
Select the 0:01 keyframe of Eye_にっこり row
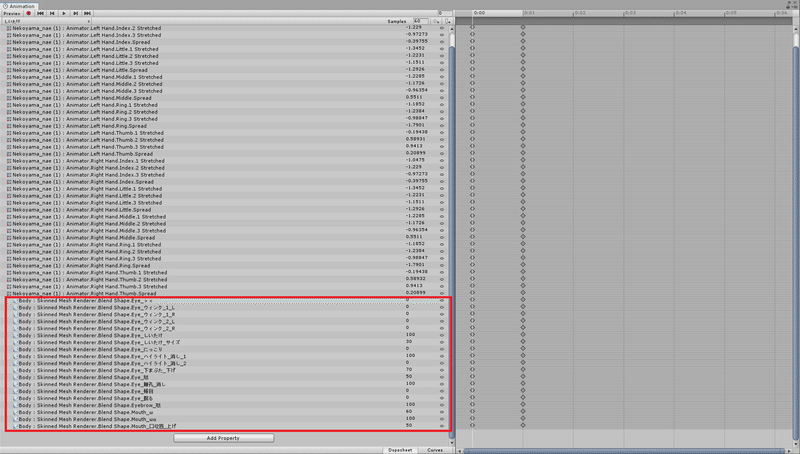[x=523, y=348]
